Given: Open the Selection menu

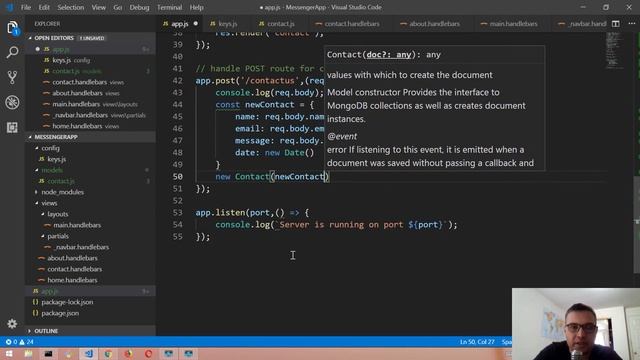Looking at the screenshot, I should click(x=71, y=7).
